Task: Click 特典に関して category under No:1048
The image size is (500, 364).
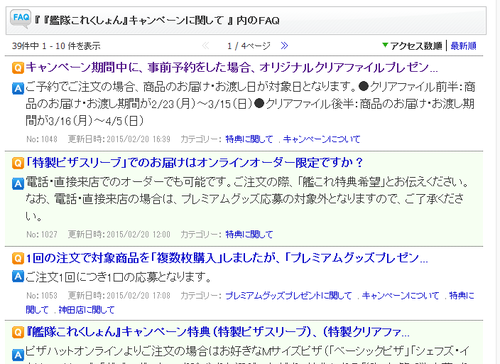Action: [249, 139]
